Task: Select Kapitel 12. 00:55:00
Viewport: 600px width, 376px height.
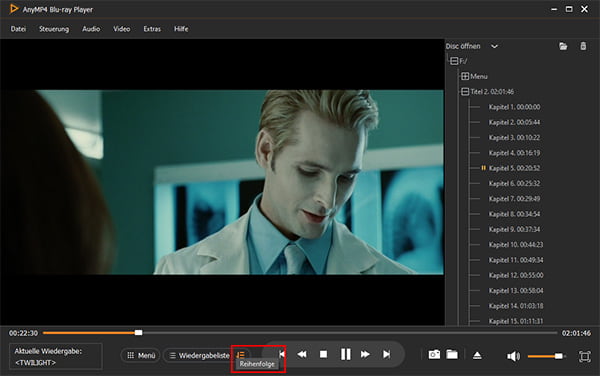Action: 516,275
